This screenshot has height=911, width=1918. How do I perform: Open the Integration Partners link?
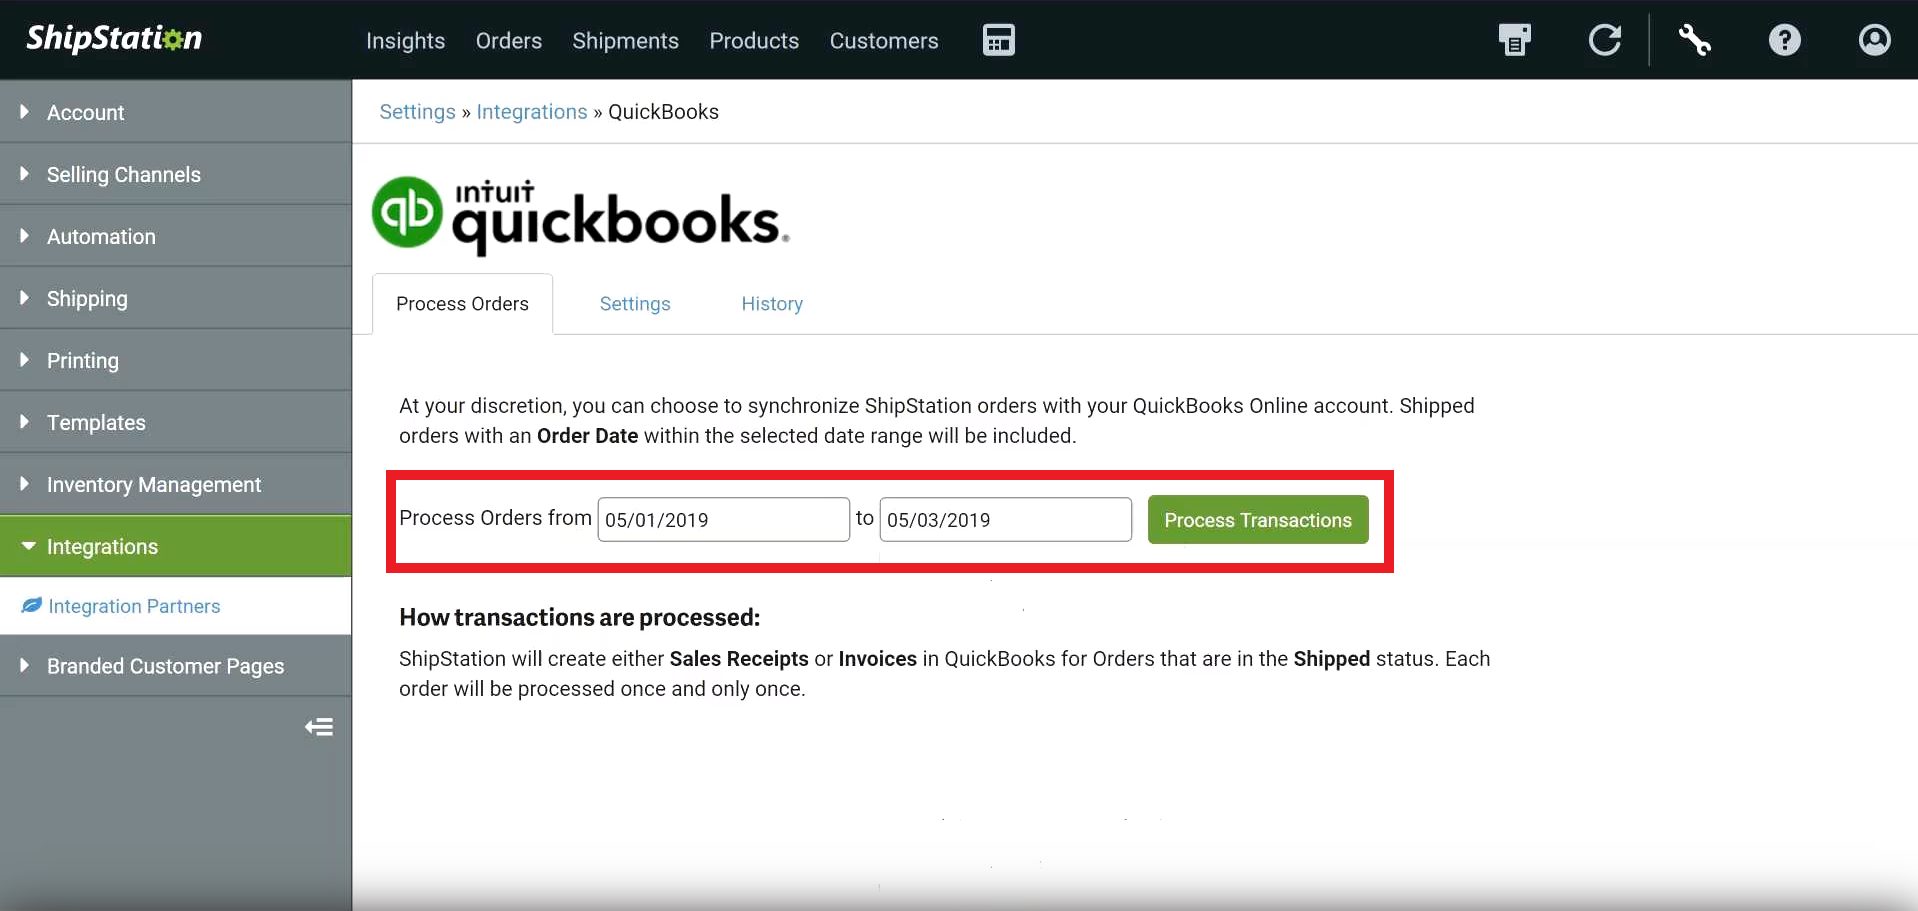point(134,606)
